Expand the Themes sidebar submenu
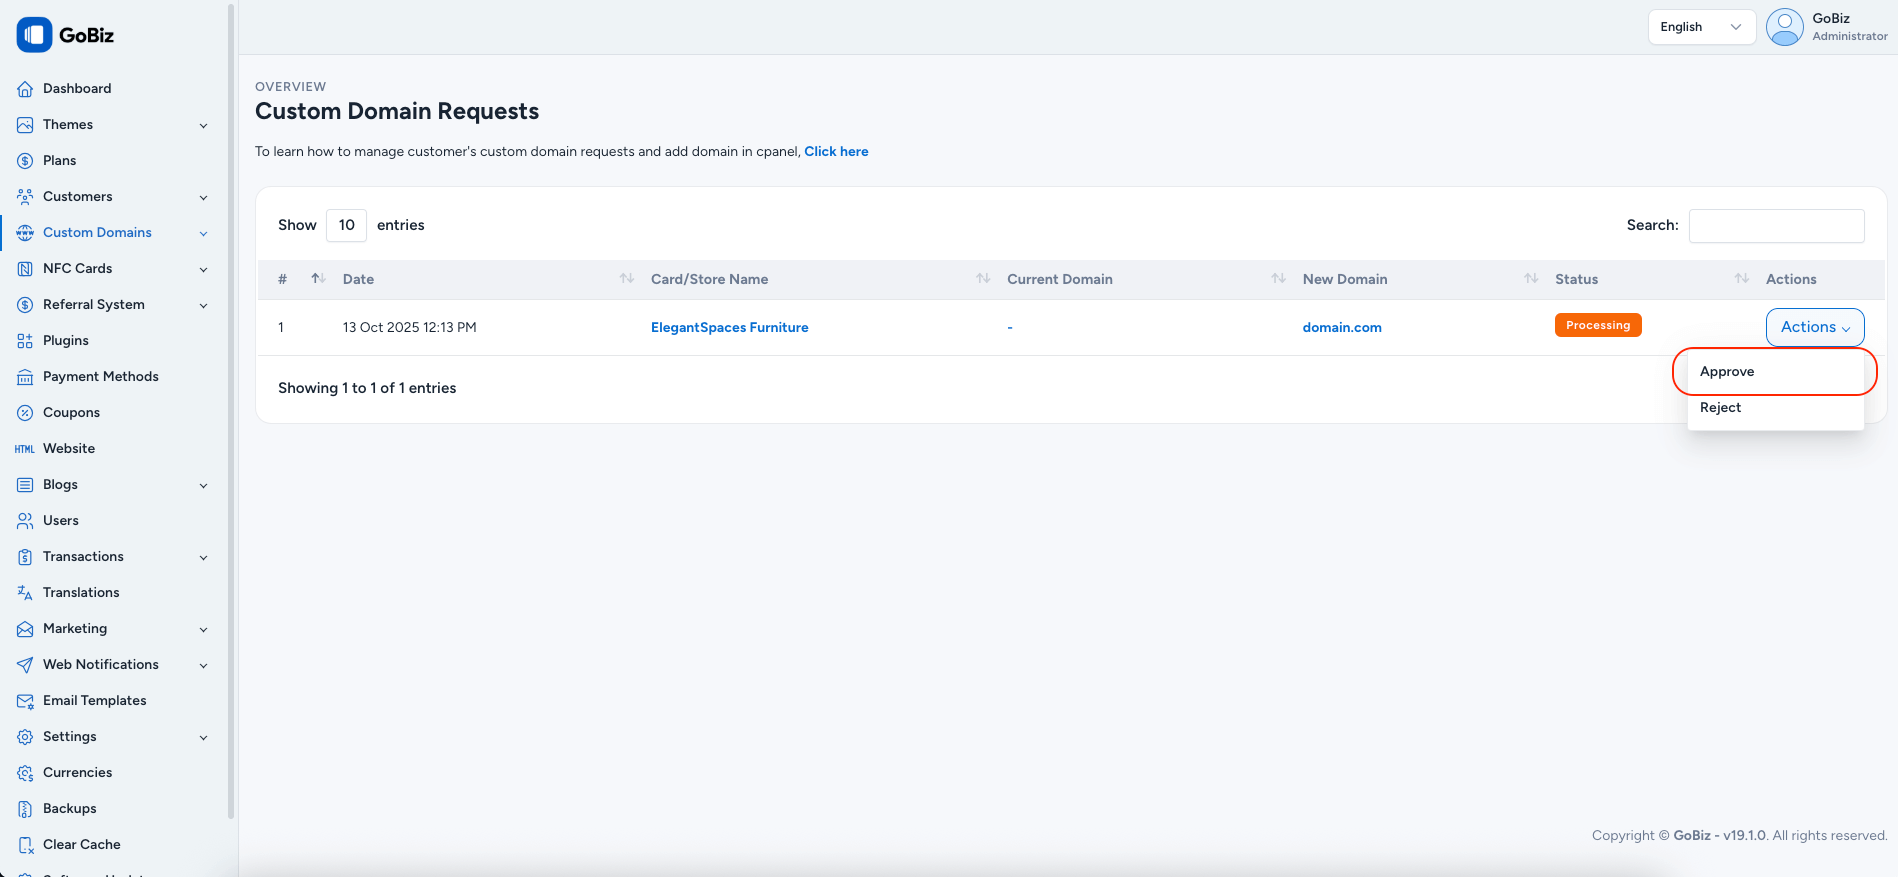1898x877 pixels. (x=203, y=125)
